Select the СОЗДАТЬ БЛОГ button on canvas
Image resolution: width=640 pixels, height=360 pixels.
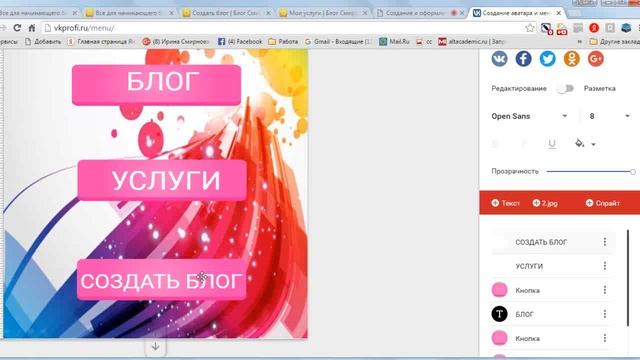(162, 280)
